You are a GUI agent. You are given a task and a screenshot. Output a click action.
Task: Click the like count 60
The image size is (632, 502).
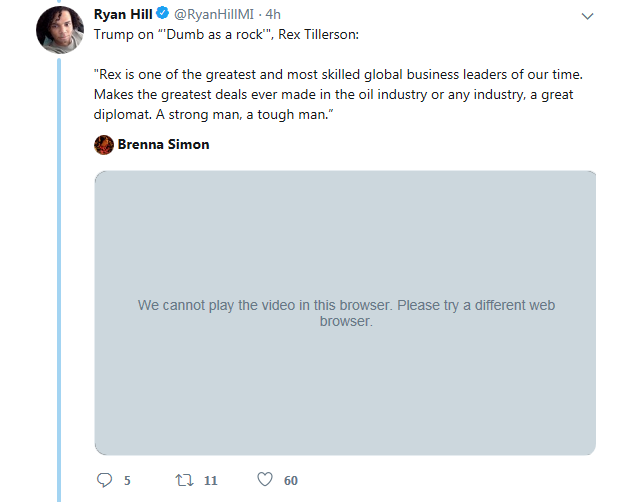pos(290,481)
